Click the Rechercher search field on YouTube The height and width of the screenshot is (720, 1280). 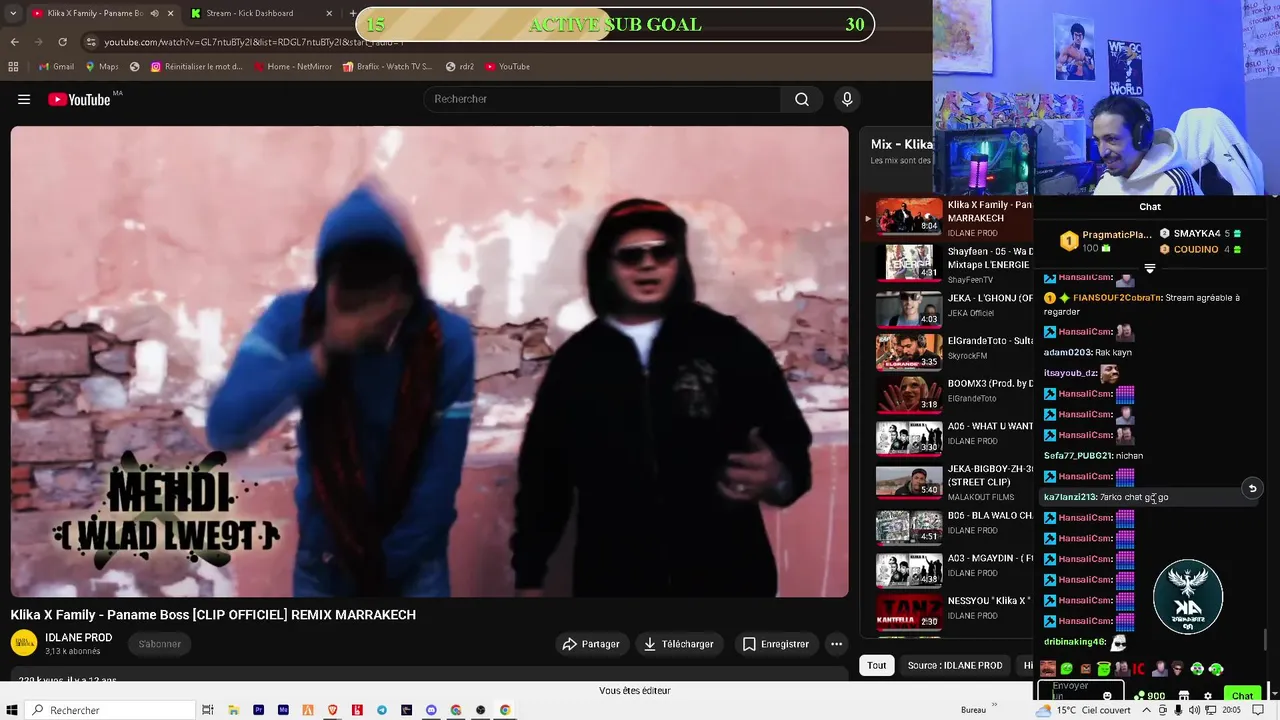(x=603, y=99)
